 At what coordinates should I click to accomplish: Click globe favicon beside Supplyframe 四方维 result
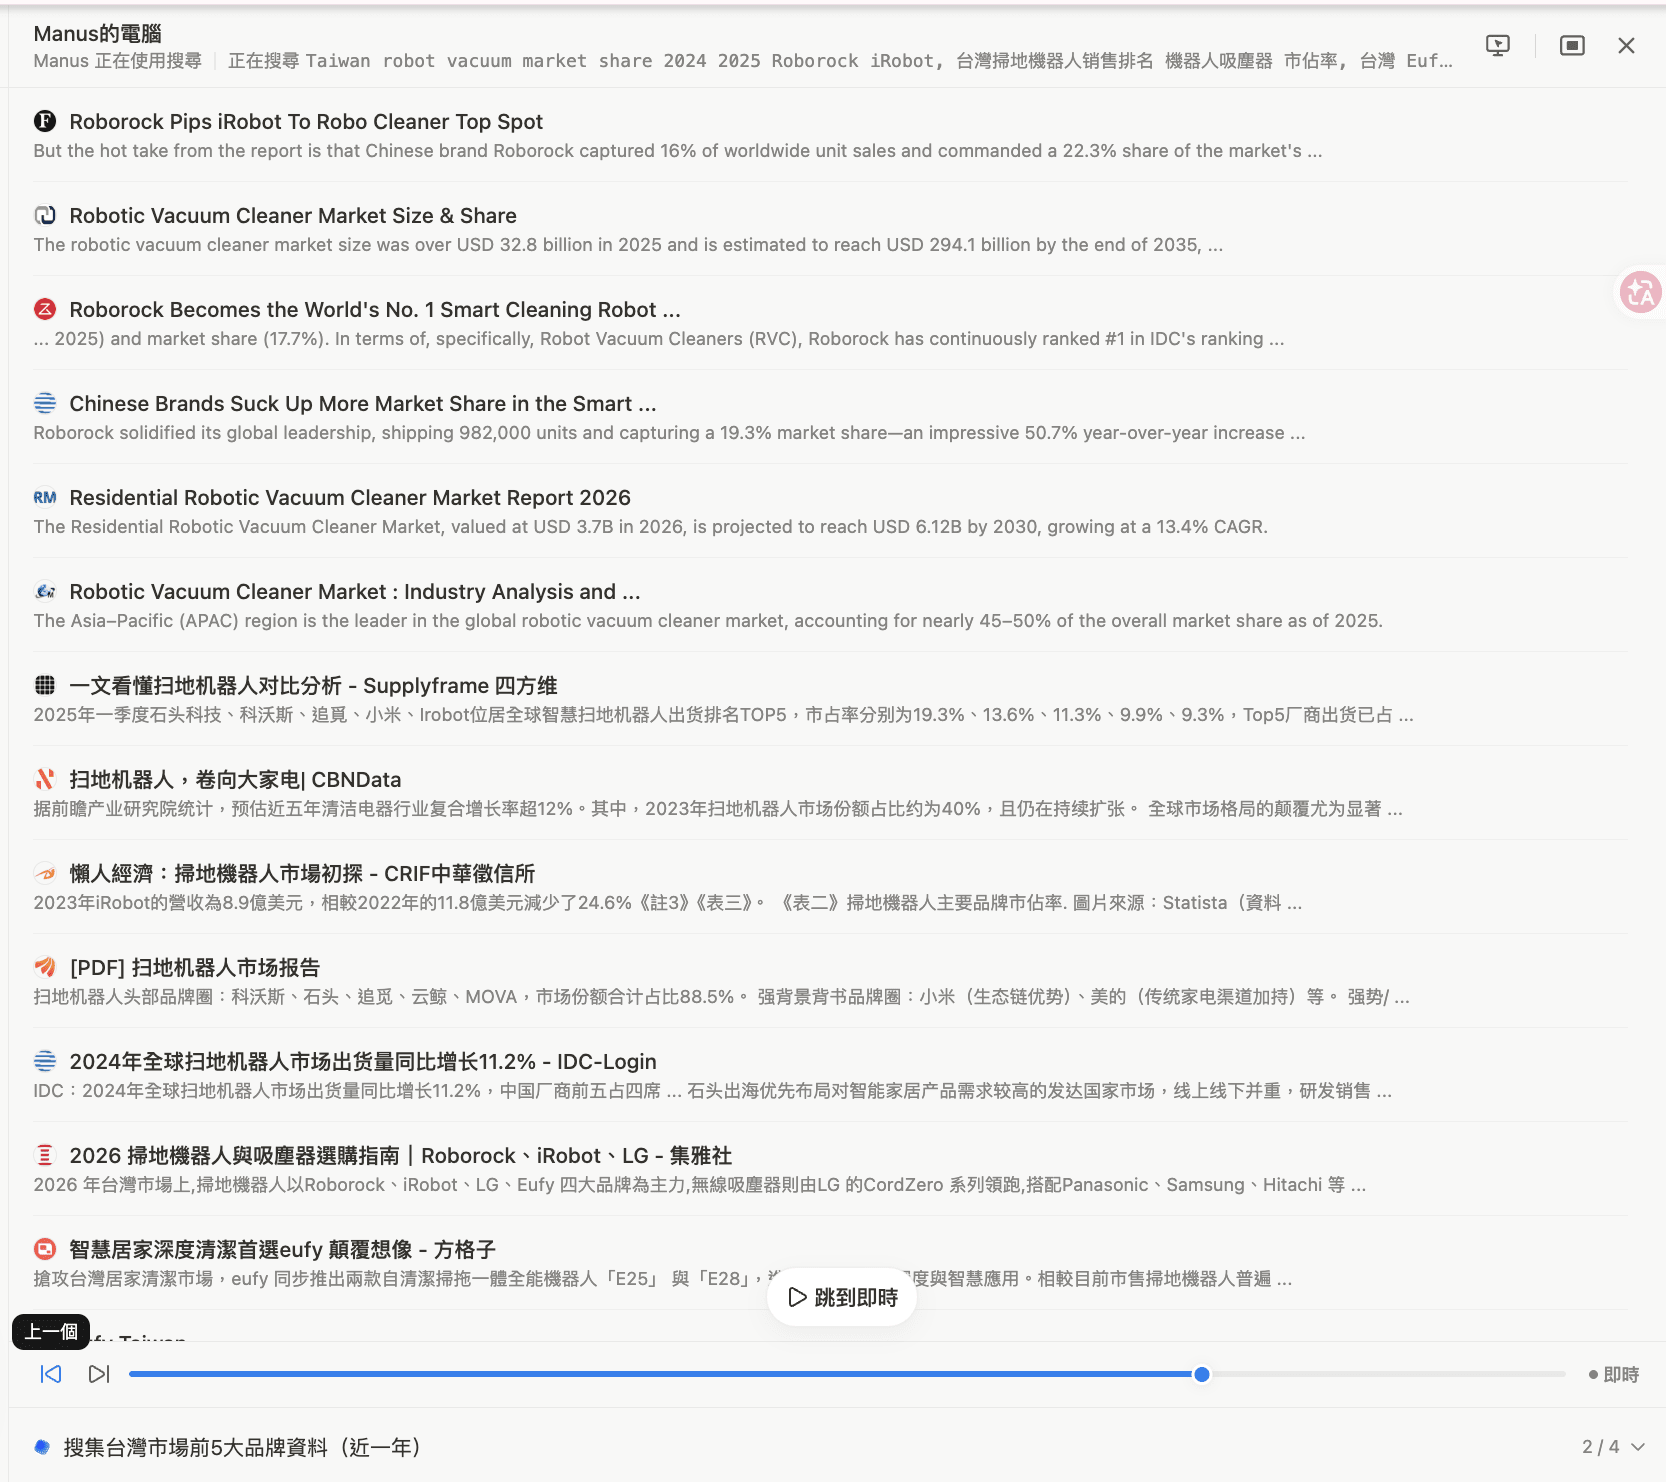click(45, 685)
